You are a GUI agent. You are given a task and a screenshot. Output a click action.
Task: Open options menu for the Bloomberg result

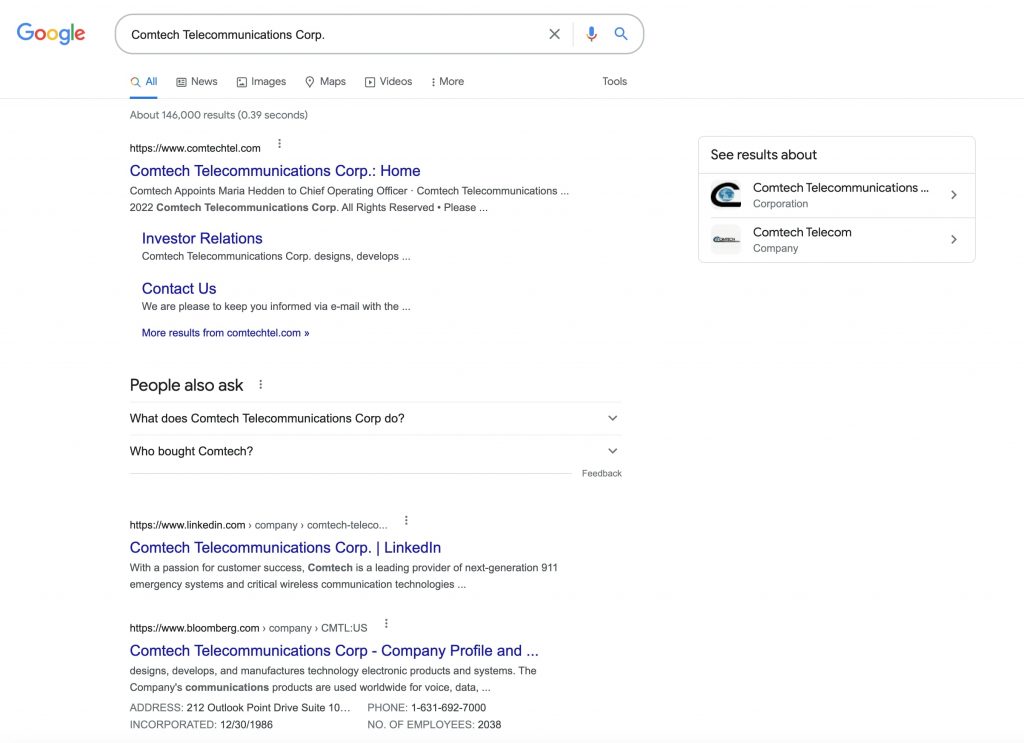(386, 624)
